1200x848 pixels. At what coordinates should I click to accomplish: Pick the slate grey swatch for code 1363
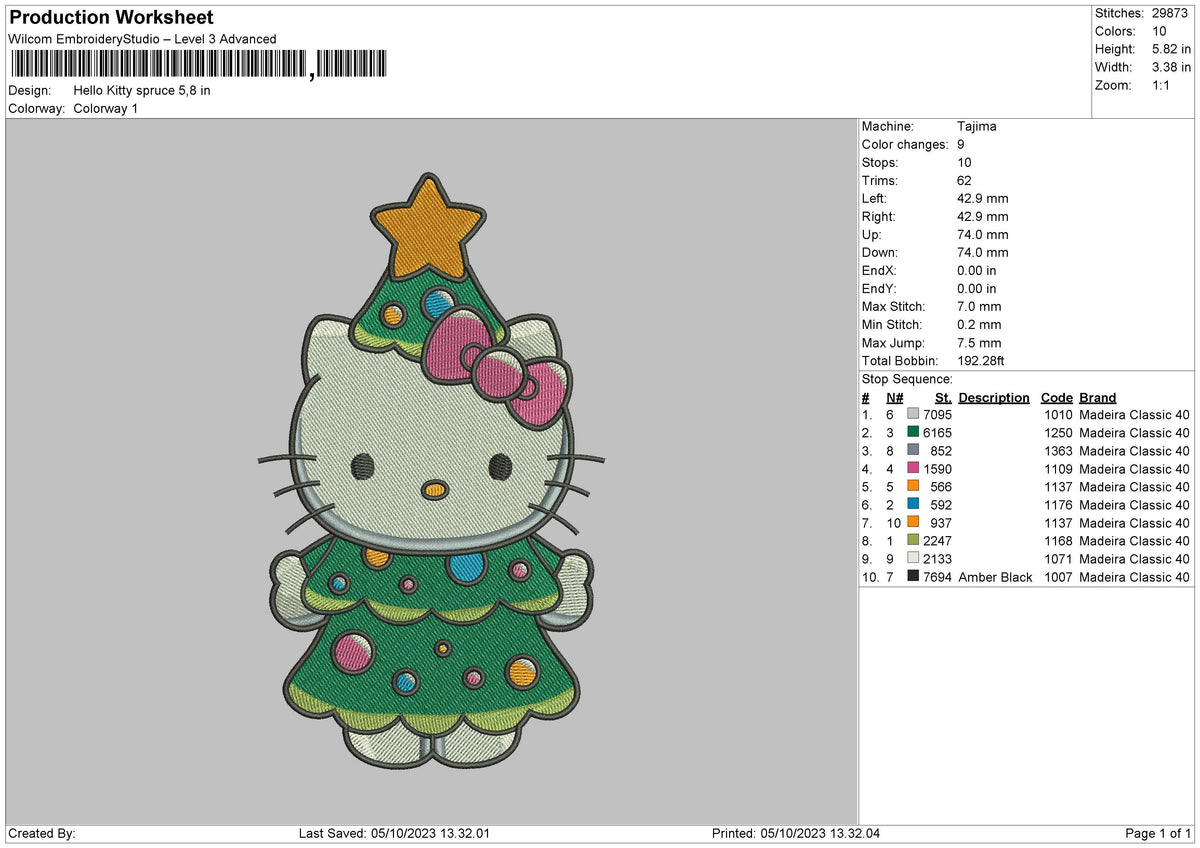[x=913, y=450]
